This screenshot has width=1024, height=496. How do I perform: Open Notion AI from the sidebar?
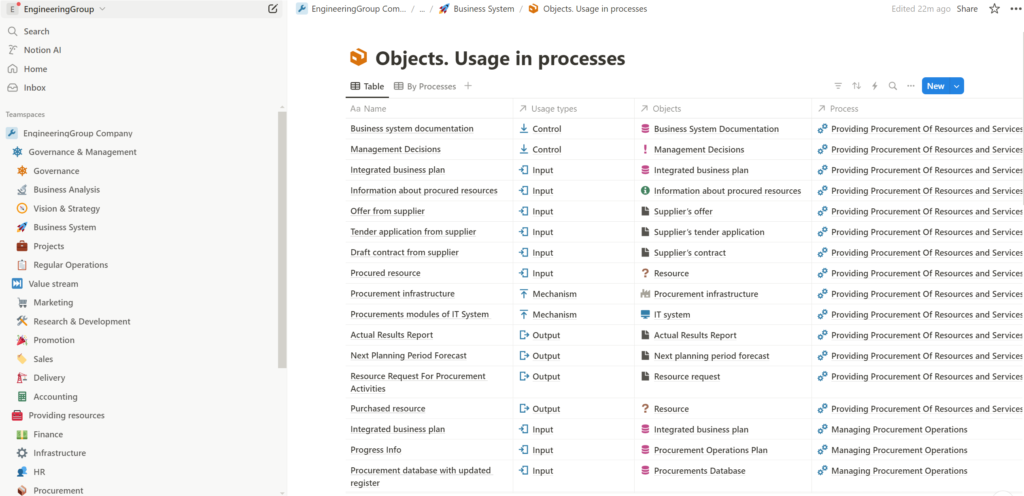44,50
